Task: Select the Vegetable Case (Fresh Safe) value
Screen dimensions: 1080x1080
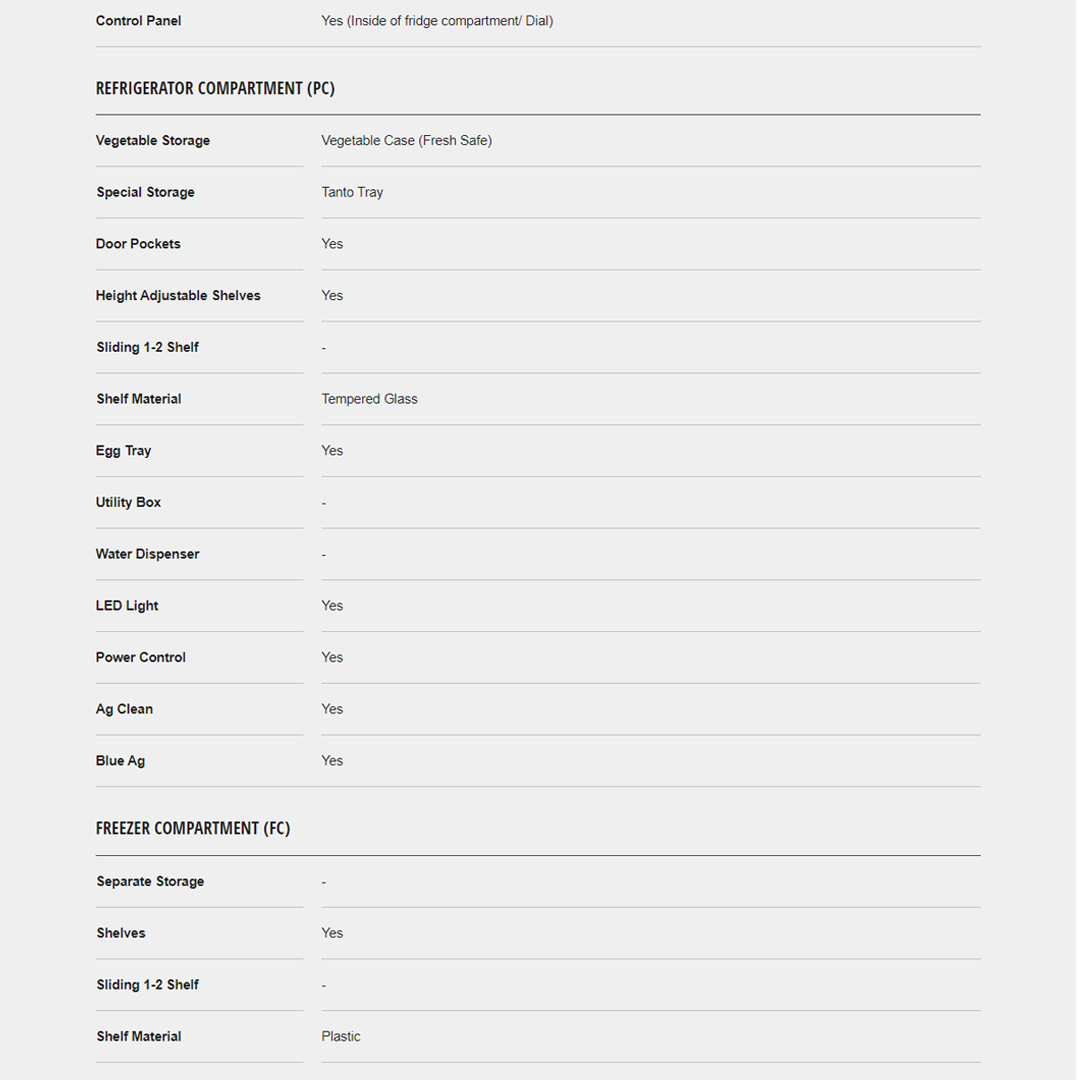Action: pyautogui.click(x=406, y=141)
